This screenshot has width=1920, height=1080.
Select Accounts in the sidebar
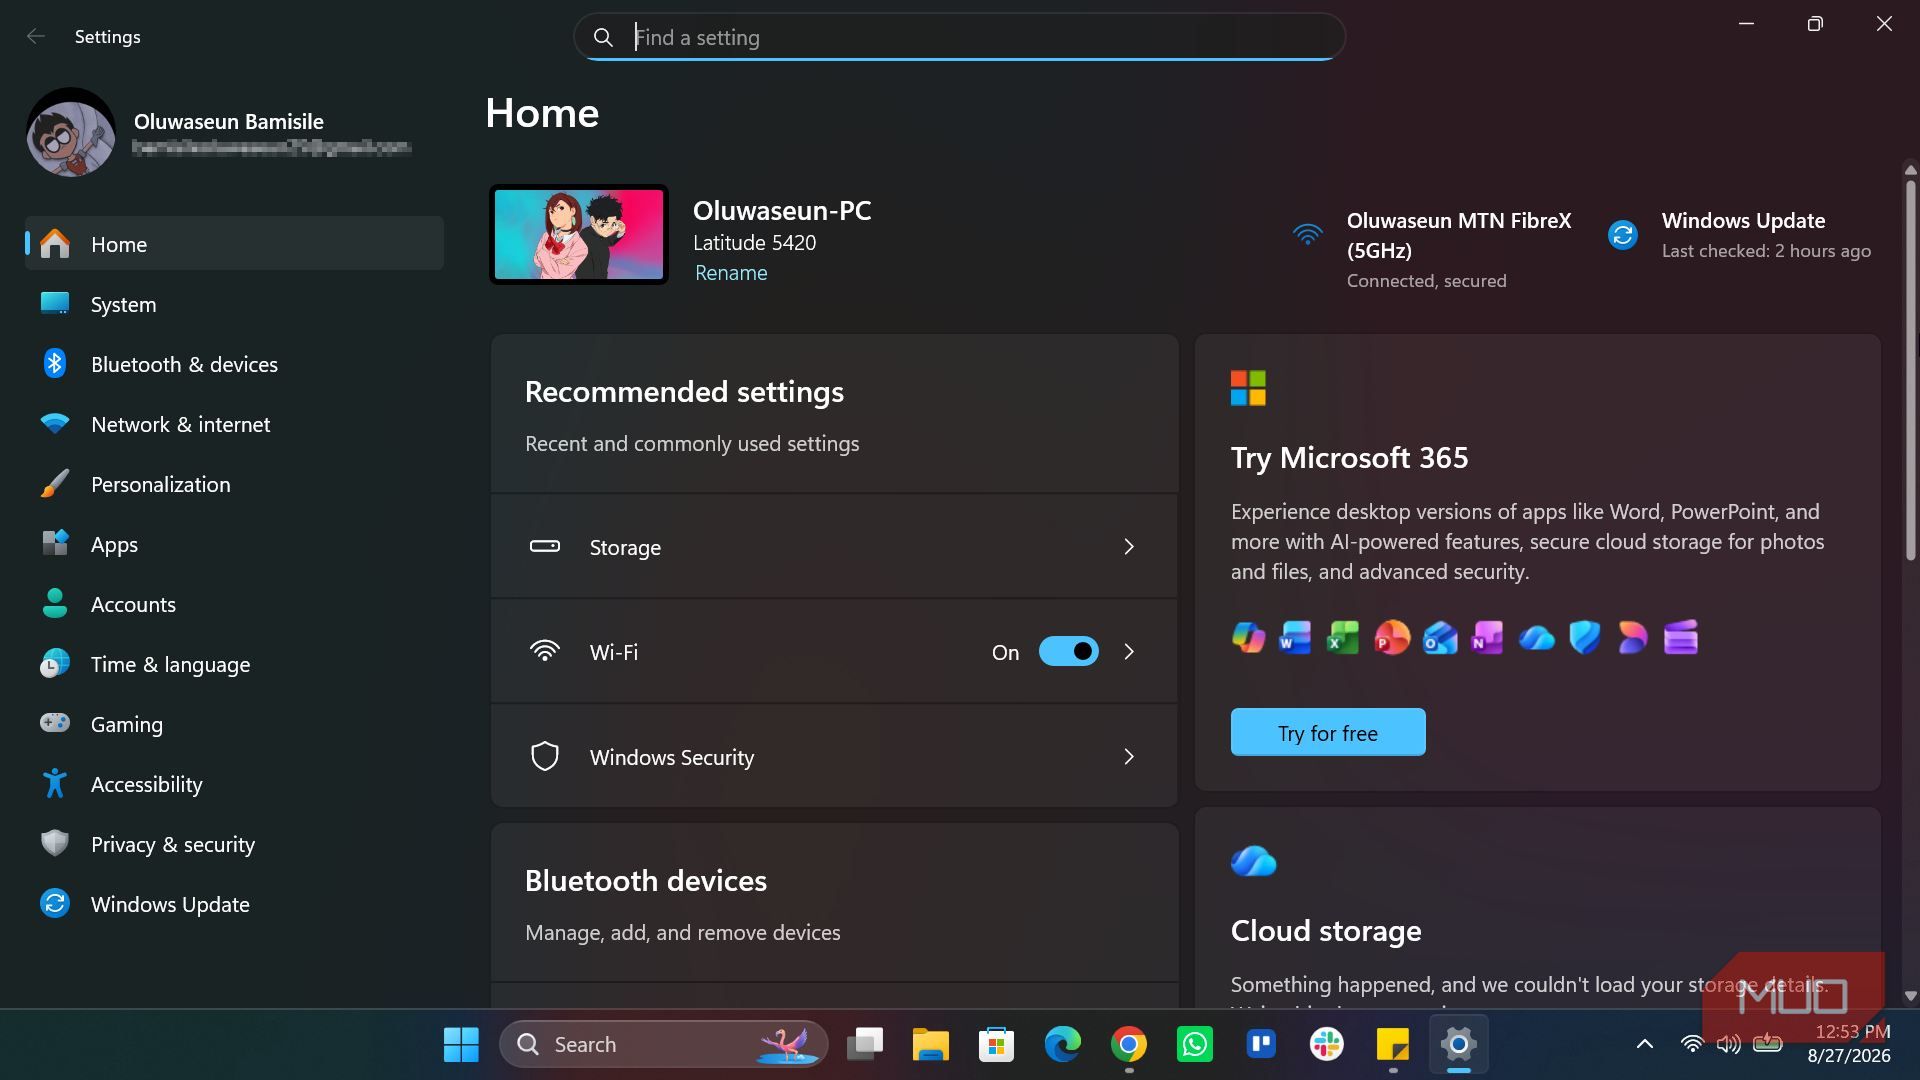click(x=234, y=604)
